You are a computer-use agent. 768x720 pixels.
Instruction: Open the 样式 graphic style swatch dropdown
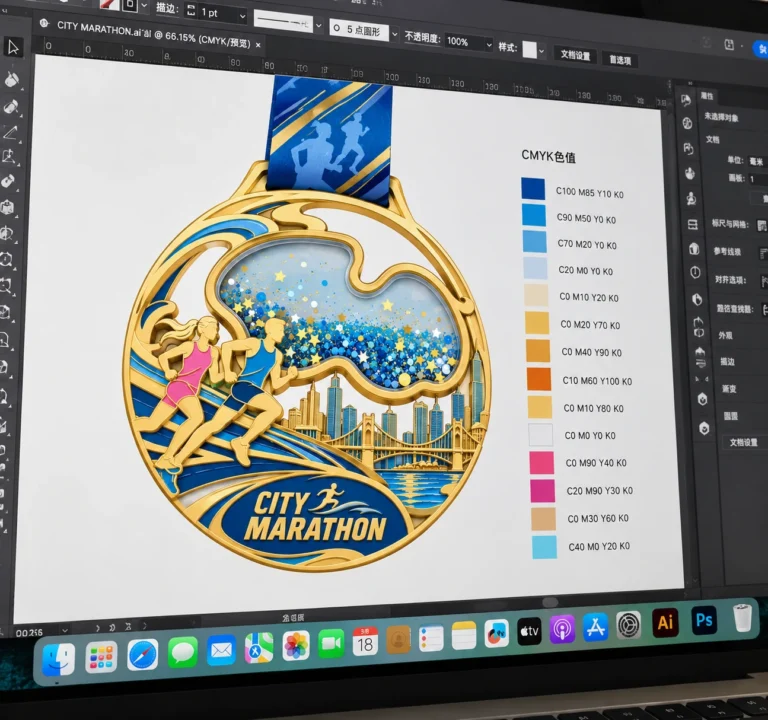pyautogui.click(x=541, y=50)
